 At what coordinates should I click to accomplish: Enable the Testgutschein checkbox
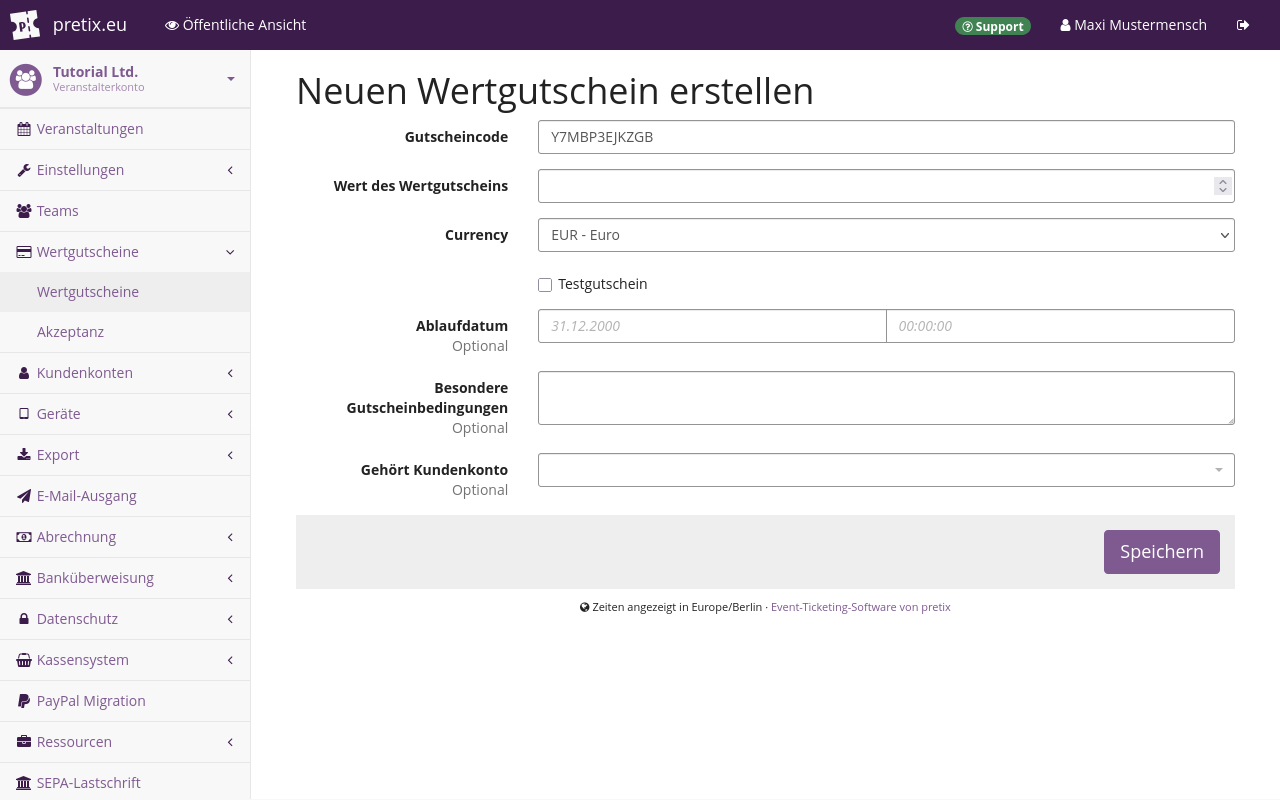click(x=545, y=285)
